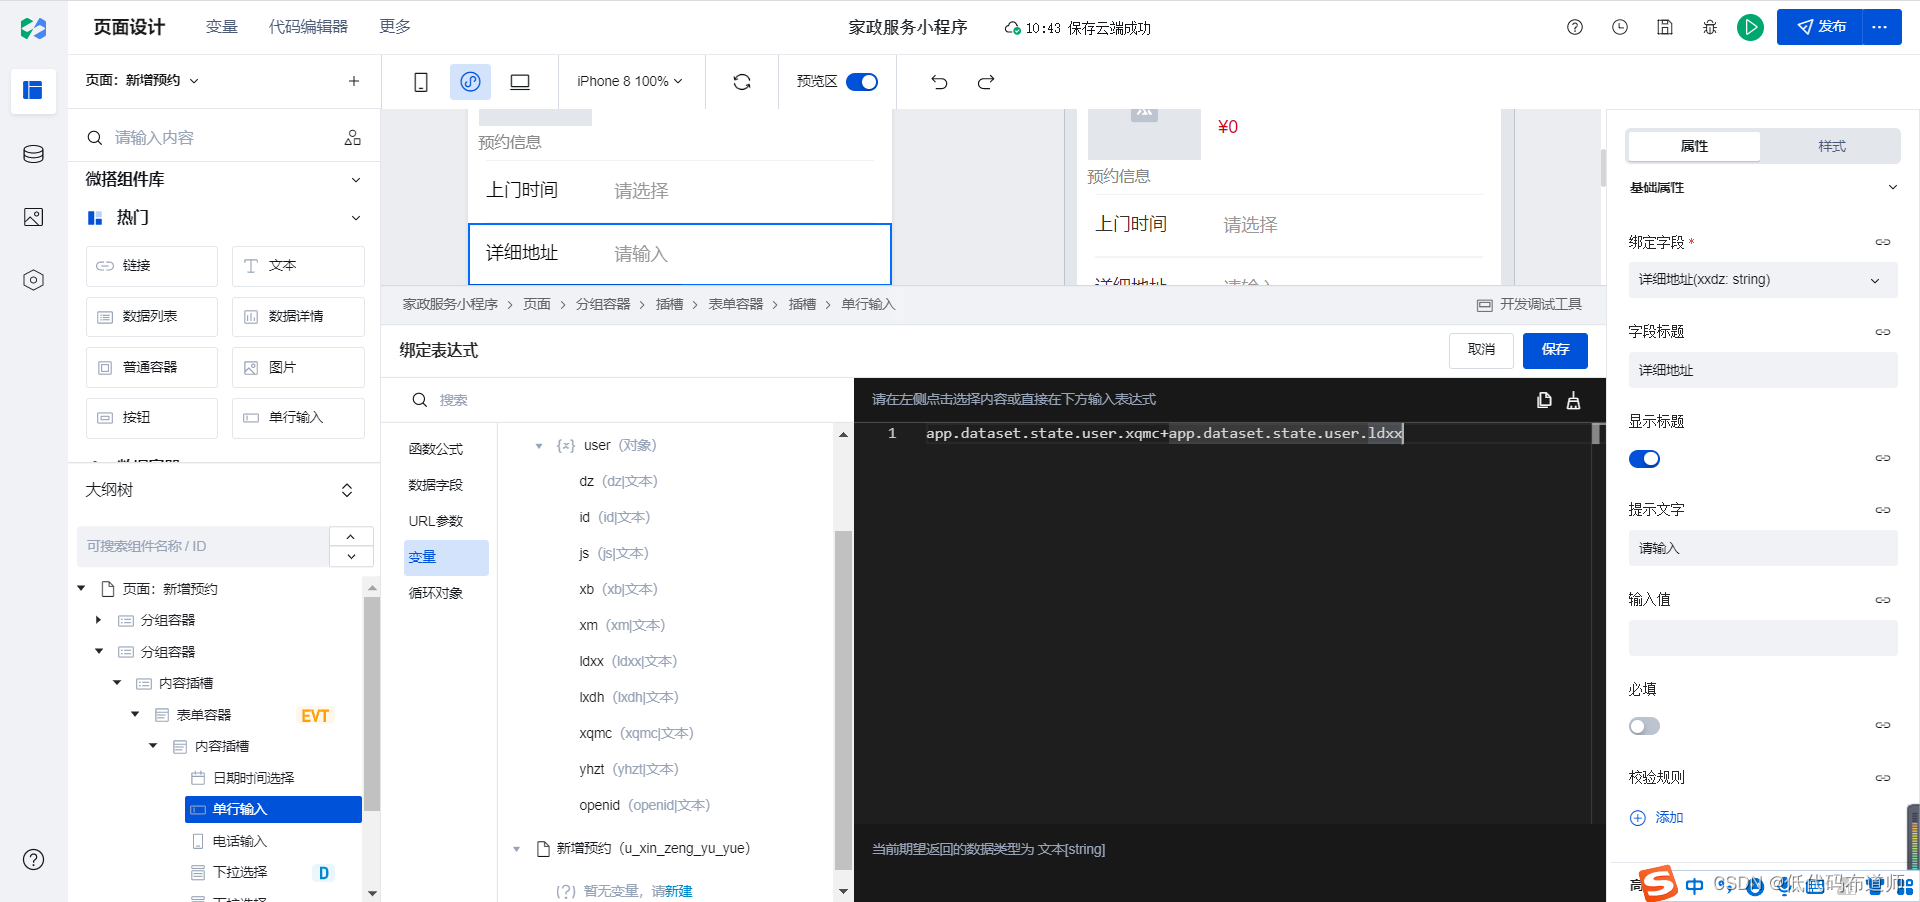Open the help icon at sidebar bottom
The image size is (1920, 902).
33,859
